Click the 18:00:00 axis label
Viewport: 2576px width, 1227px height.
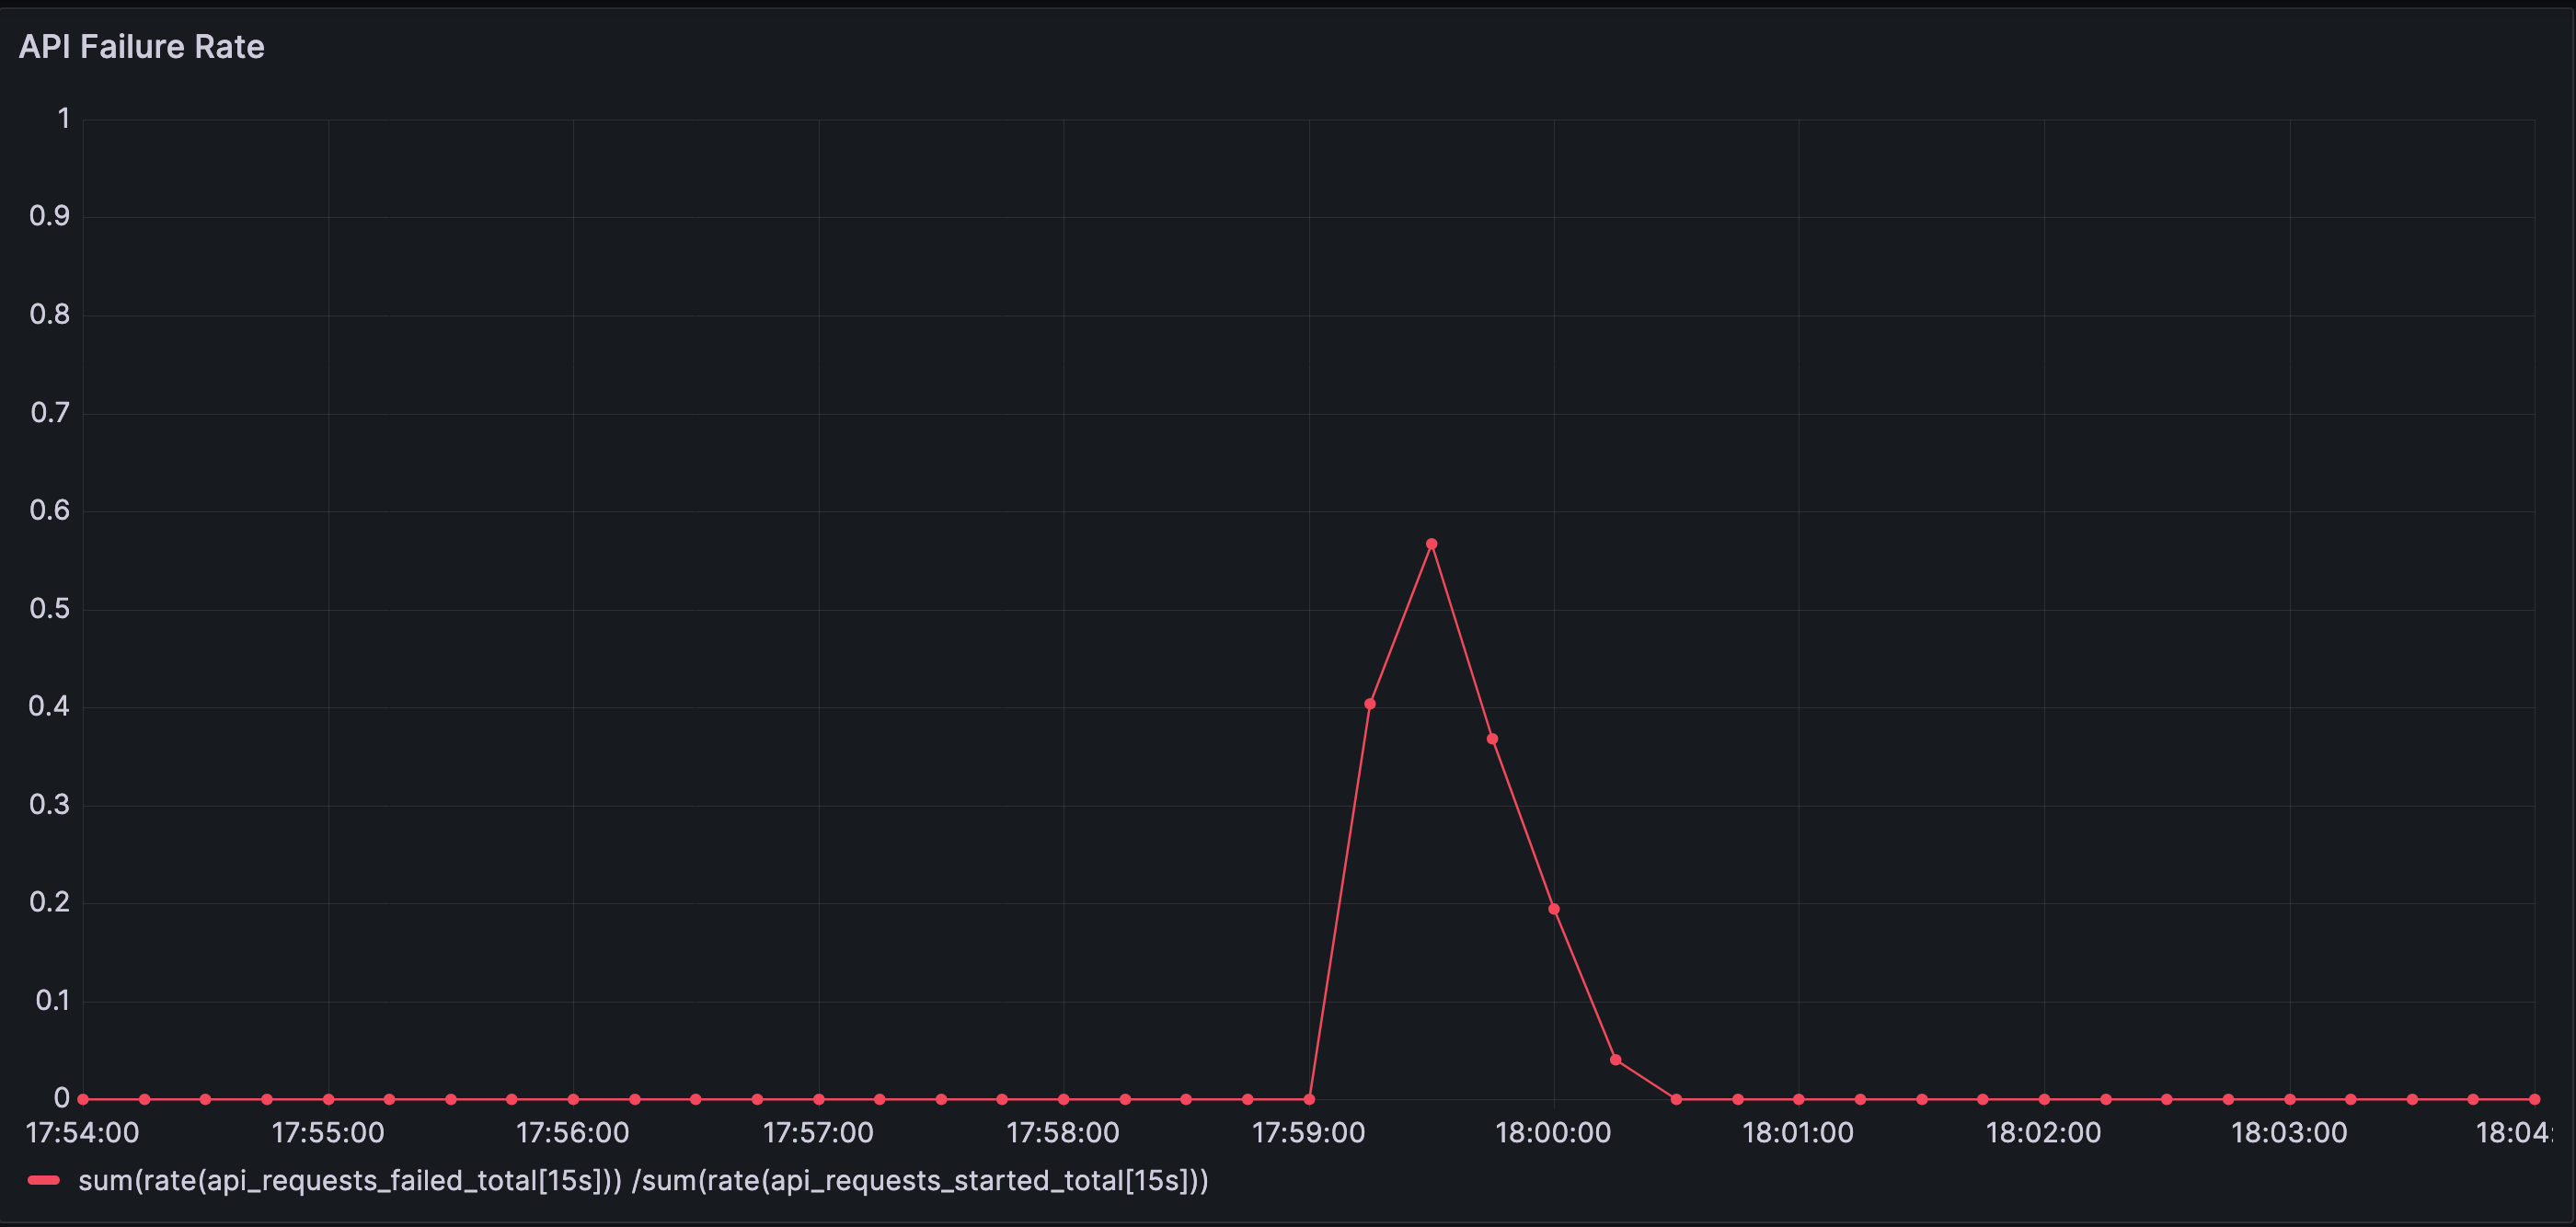(x=1553, y=1133)
